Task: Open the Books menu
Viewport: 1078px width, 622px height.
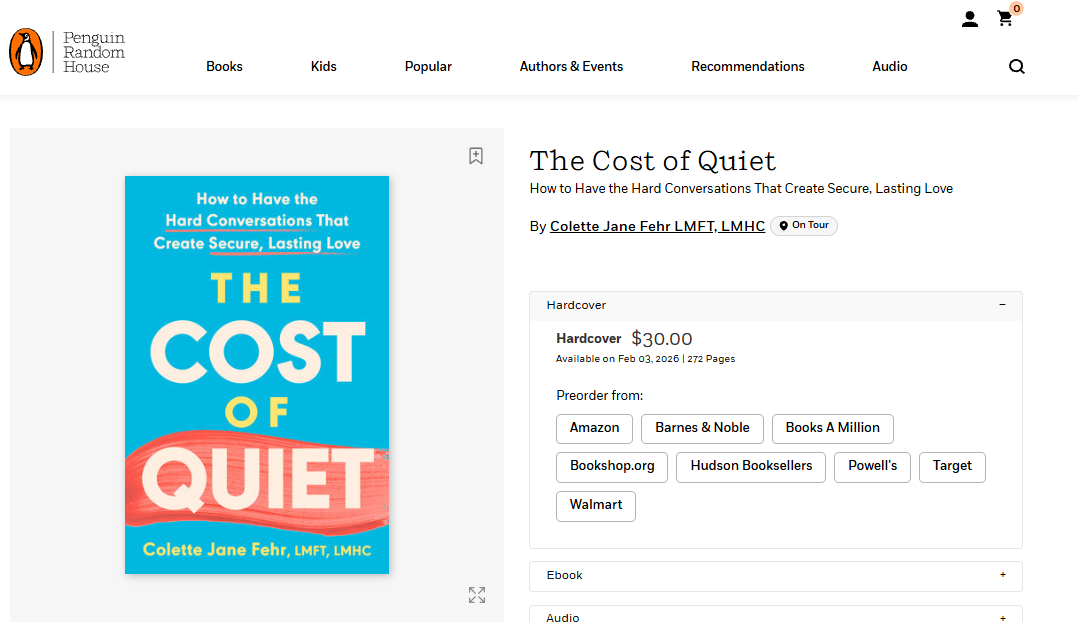Action: tap(224, 67)
